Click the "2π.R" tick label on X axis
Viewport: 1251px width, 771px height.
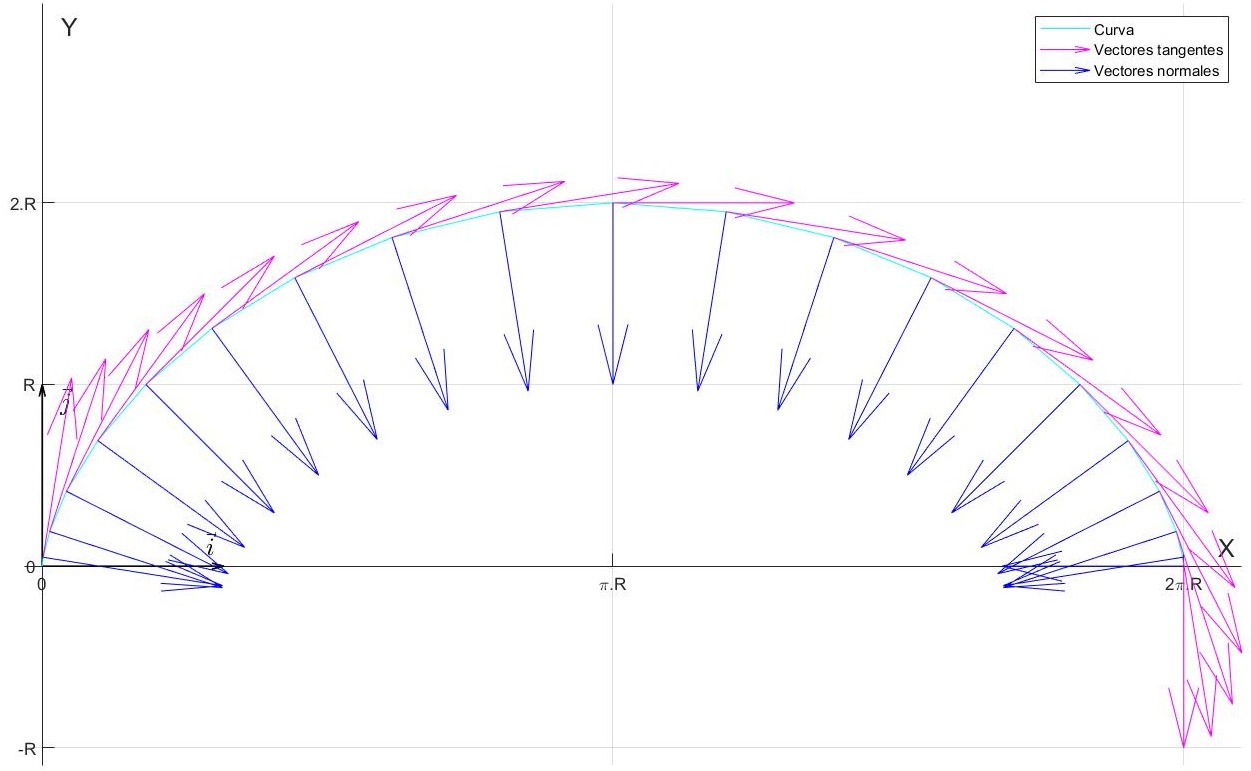point(1183,585)
